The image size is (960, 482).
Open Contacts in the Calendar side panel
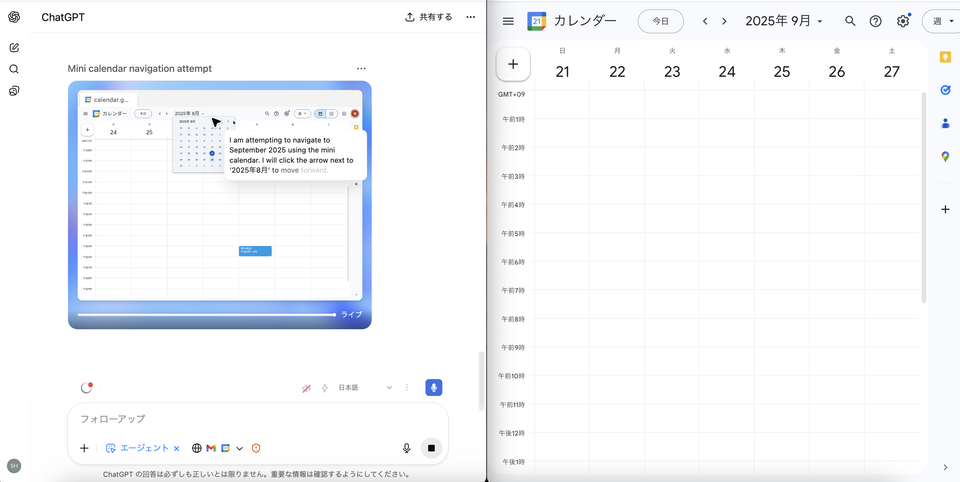[945, 123]
